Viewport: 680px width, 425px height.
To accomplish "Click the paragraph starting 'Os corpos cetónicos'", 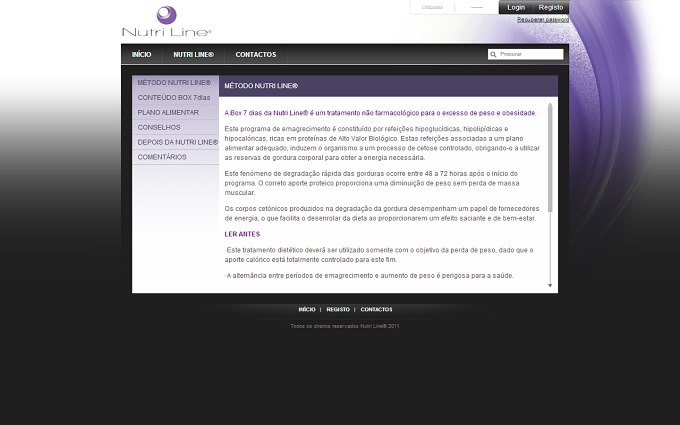I will tap(380, 213).
